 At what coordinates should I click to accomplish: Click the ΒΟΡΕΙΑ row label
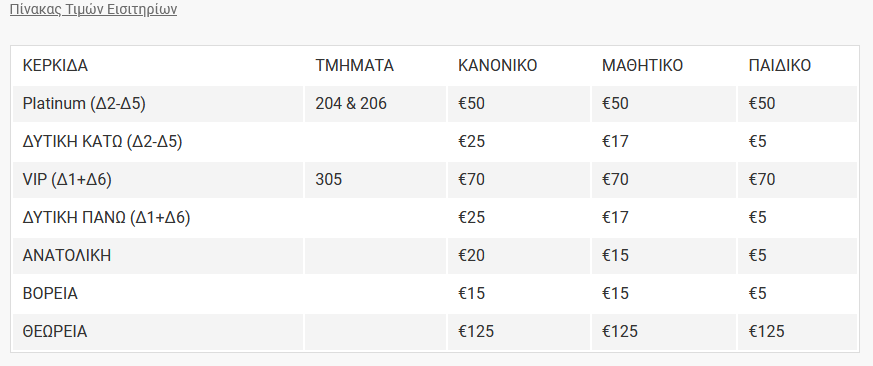(50, 293)
